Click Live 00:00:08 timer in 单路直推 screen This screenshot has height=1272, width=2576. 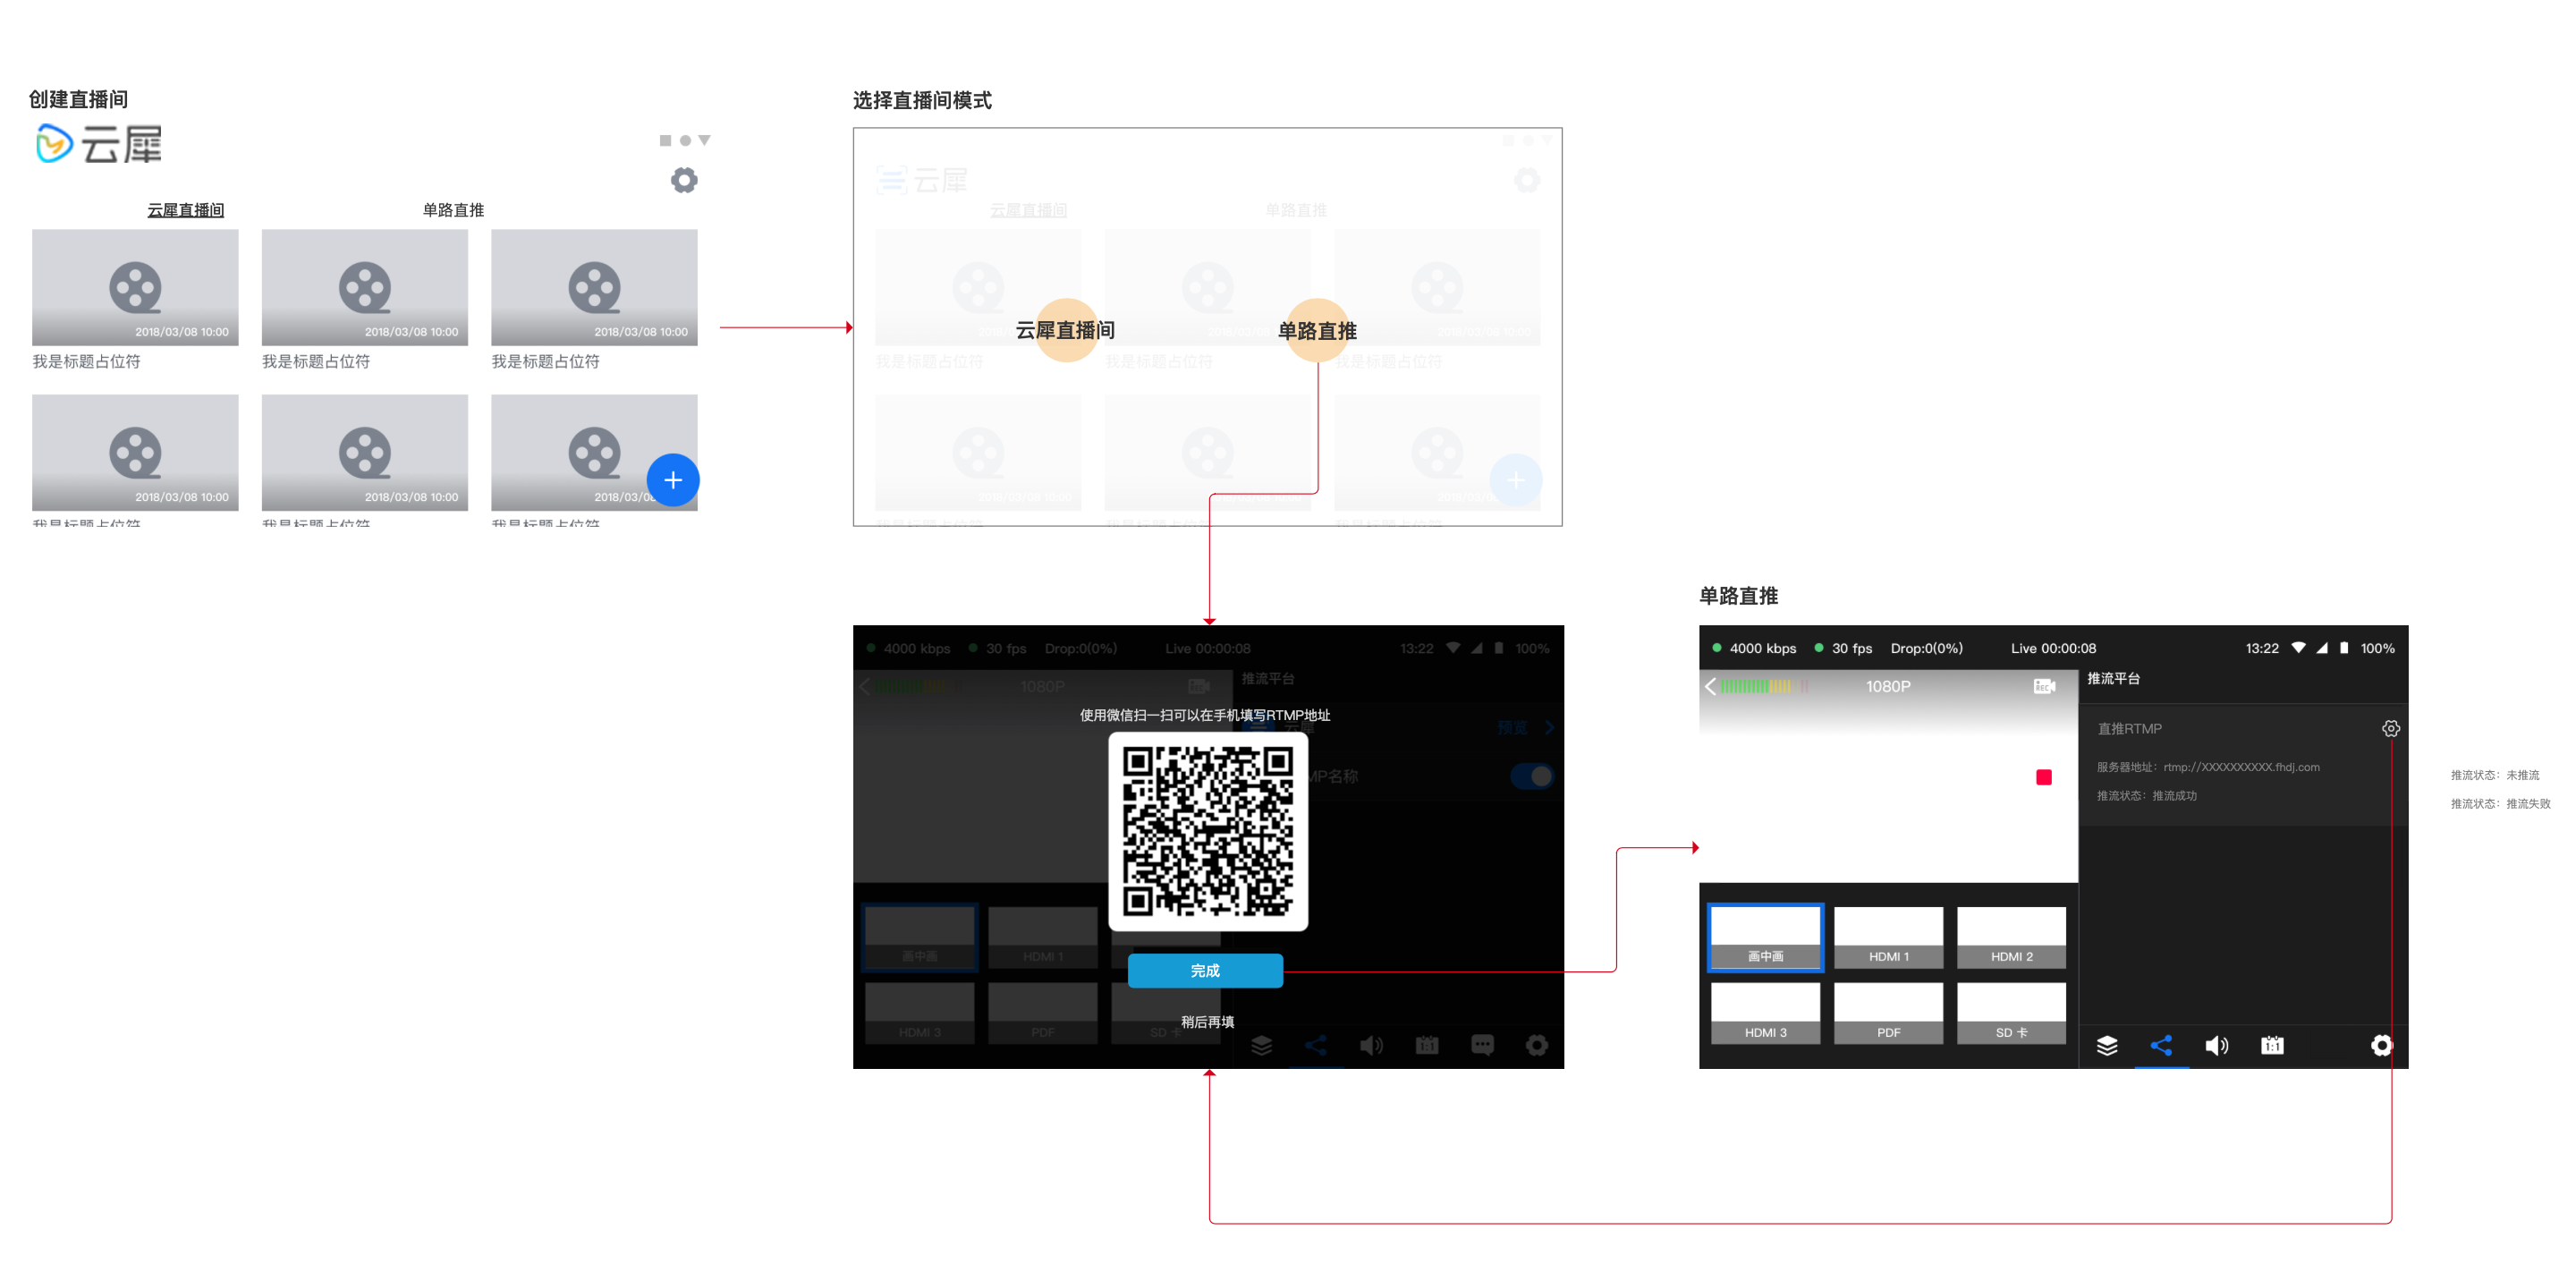(x=2053, y=648)
